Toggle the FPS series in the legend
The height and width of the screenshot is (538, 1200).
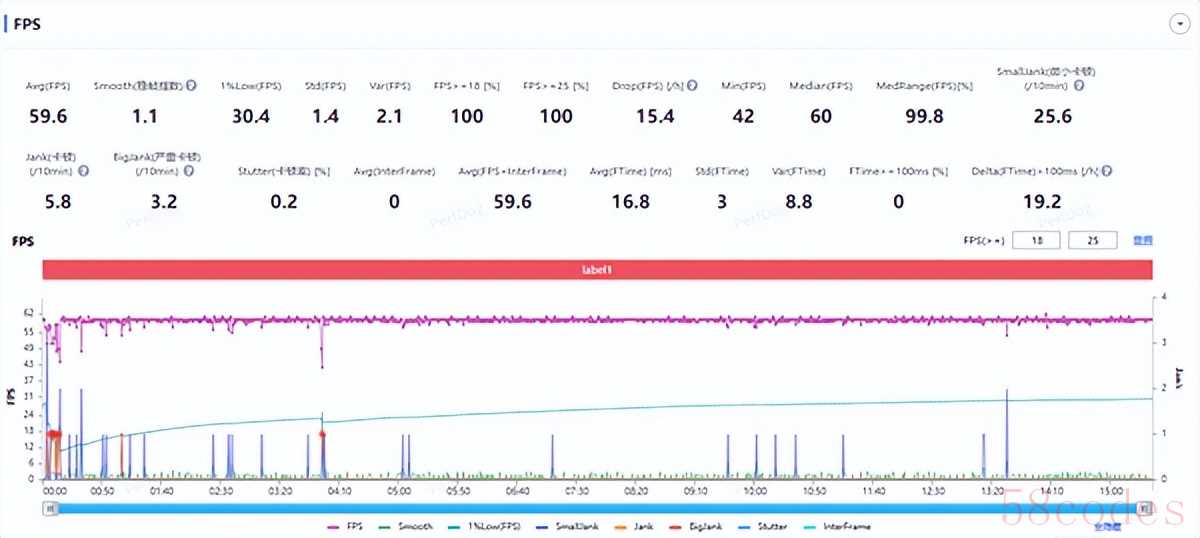pyautogui.click(x=348, y=525)
